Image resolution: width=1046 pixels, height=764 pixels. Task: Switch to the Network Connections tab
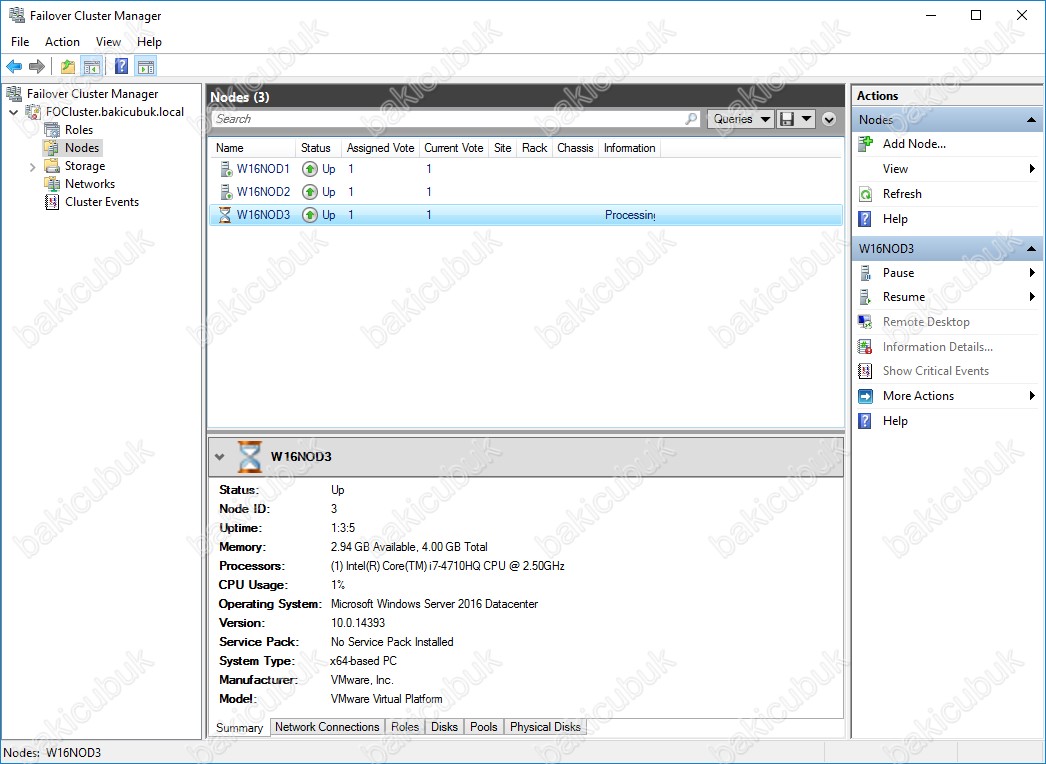click(x=327, y=727)
